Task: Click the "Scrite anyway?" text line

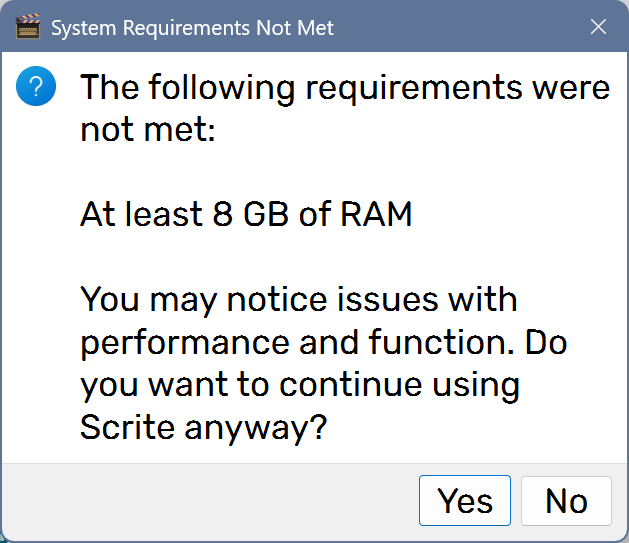Action: (203, 427)
